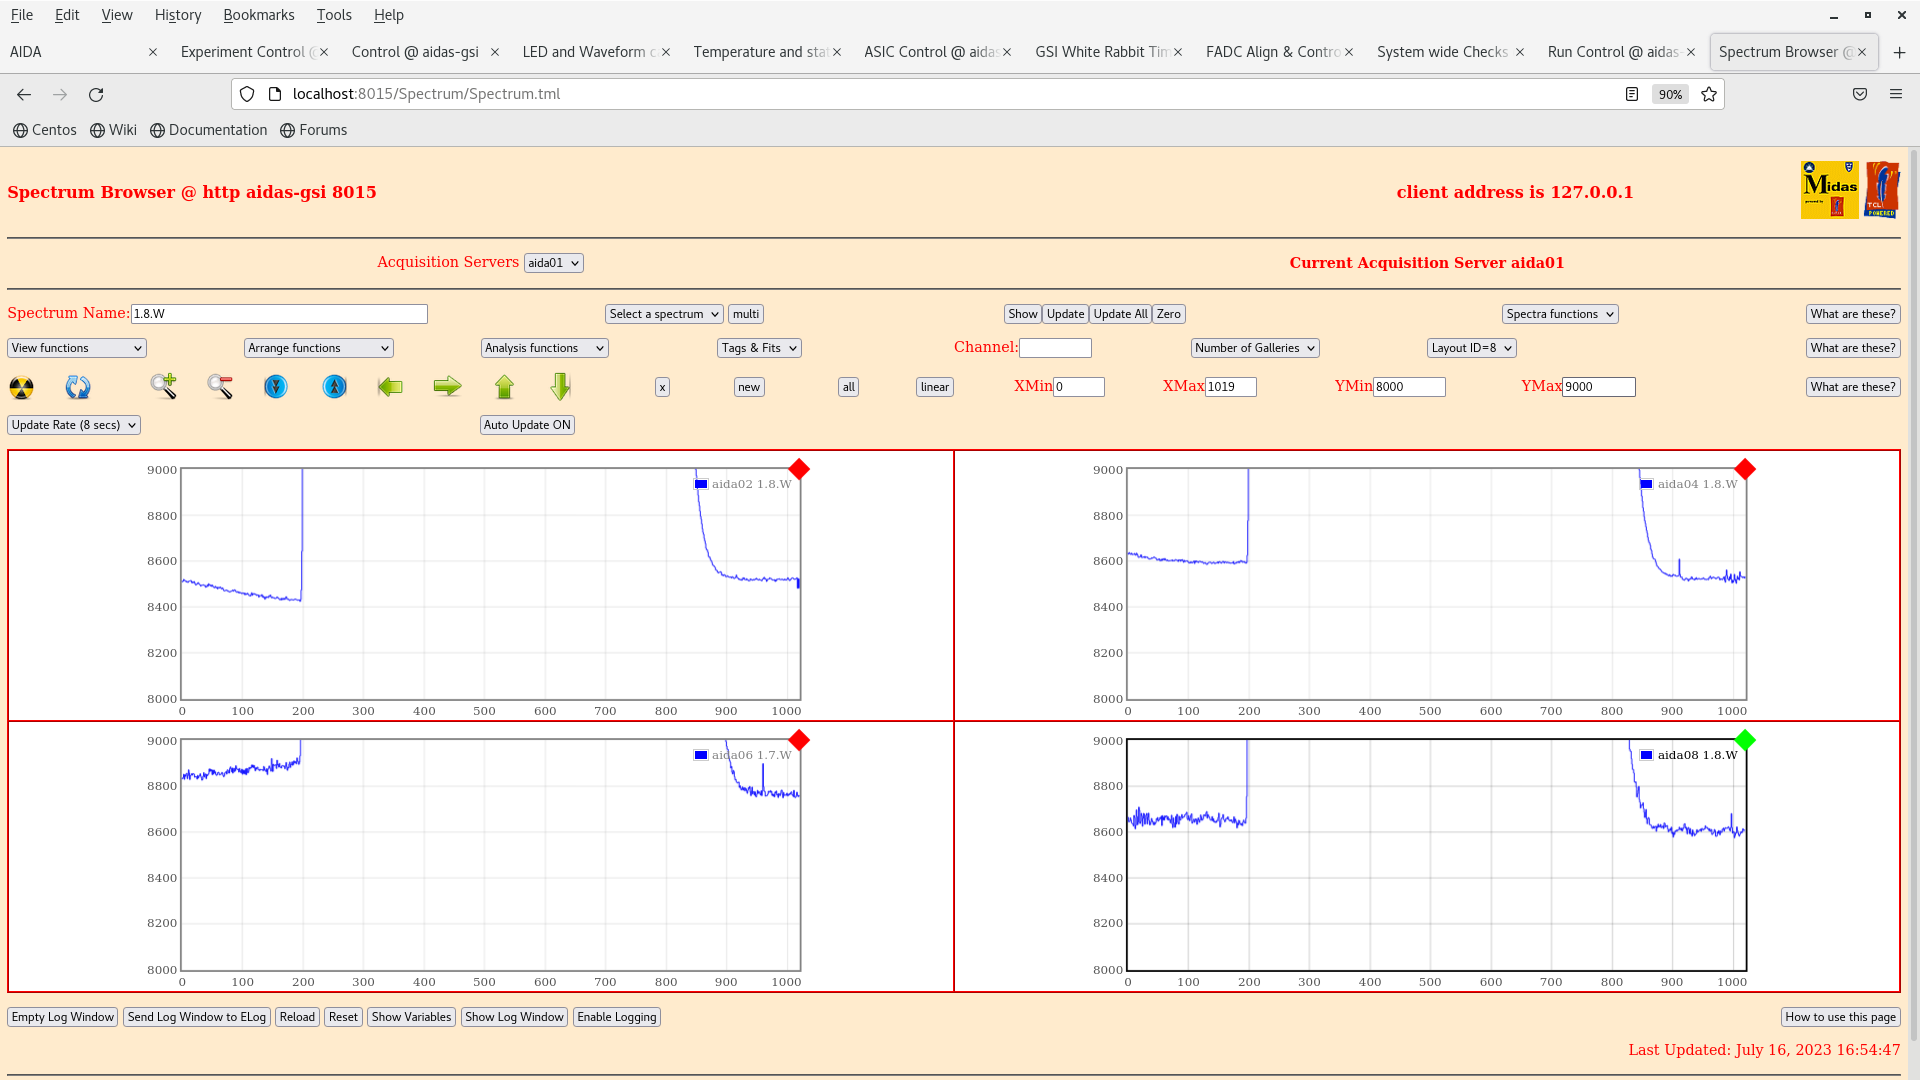Click the green right arrow icon
This screenshot has height=1080, width=1920.
(x=447, y=387)
